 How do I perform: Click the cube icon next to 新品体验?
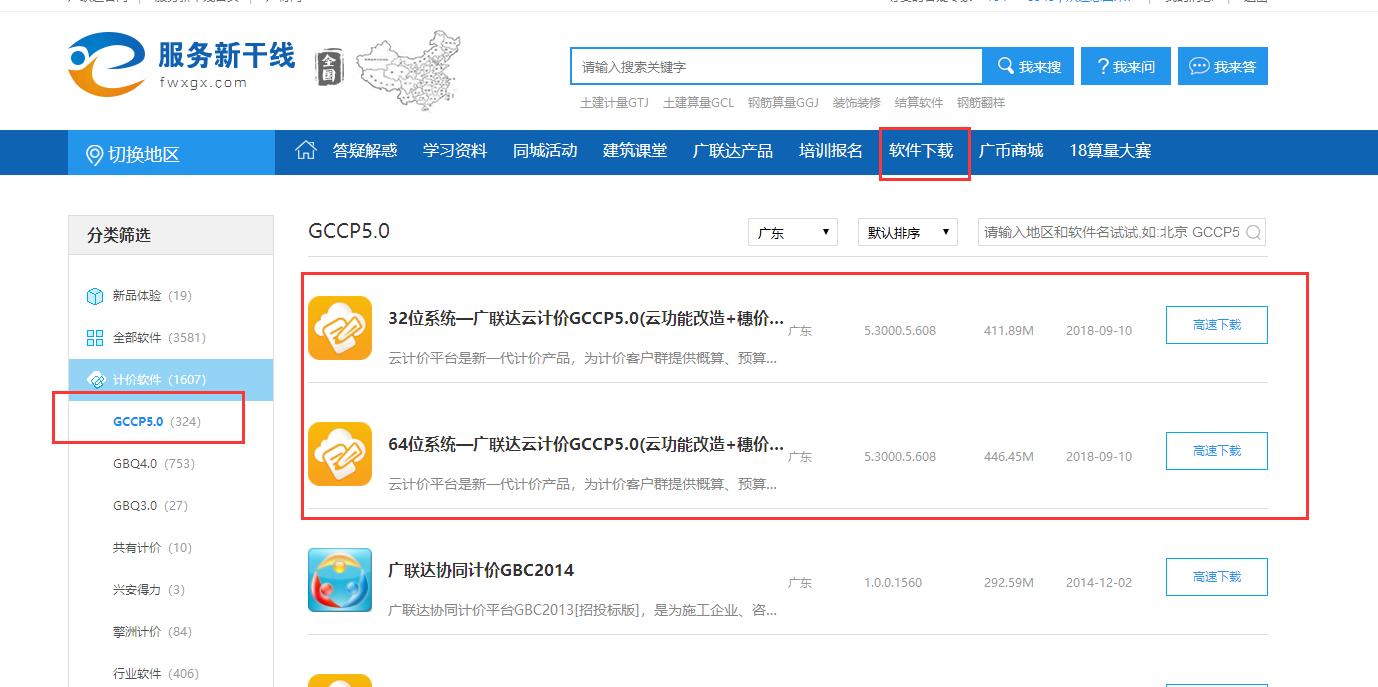(x=95, y=296)
